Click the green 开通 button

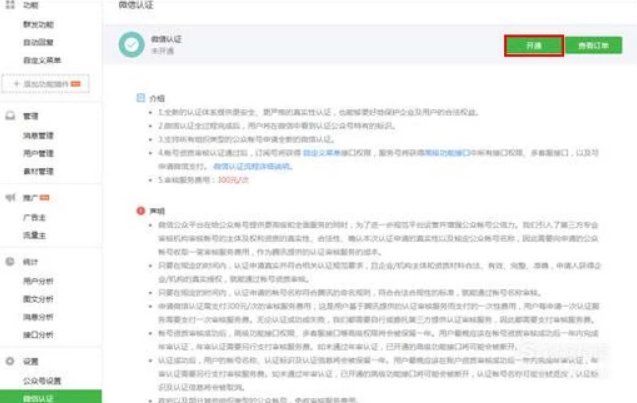pyautogui.click(x=534, y=46)
